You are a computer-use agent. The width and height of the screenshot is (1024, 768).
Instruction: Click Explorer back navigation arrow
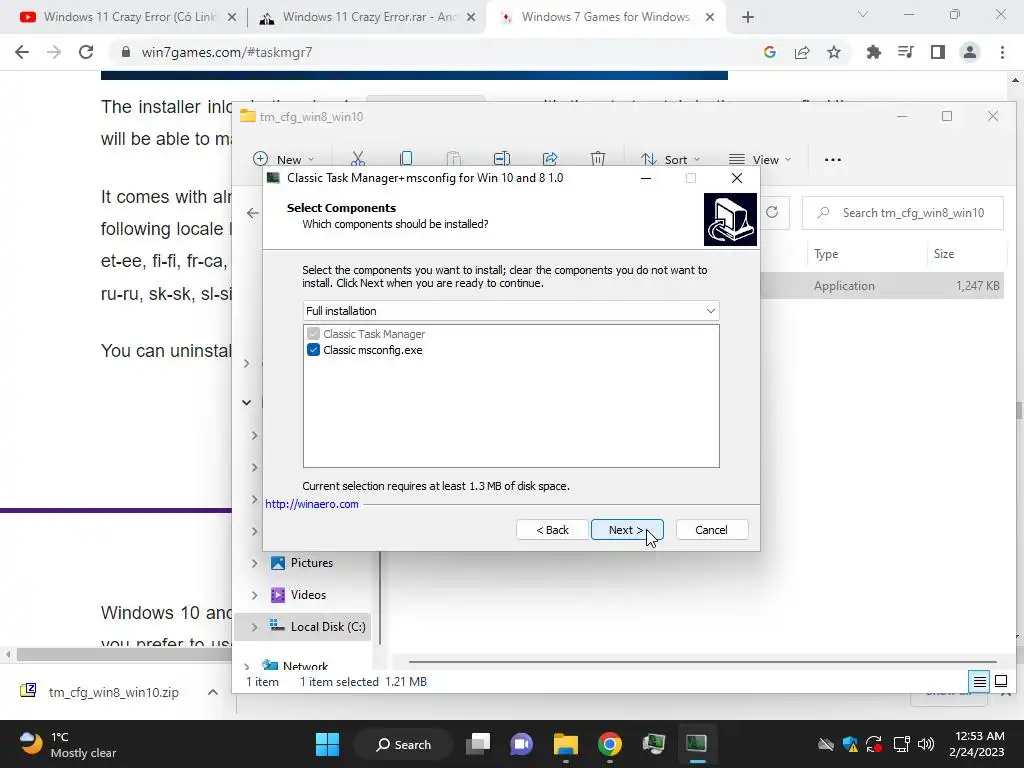(x=253, y=213)
